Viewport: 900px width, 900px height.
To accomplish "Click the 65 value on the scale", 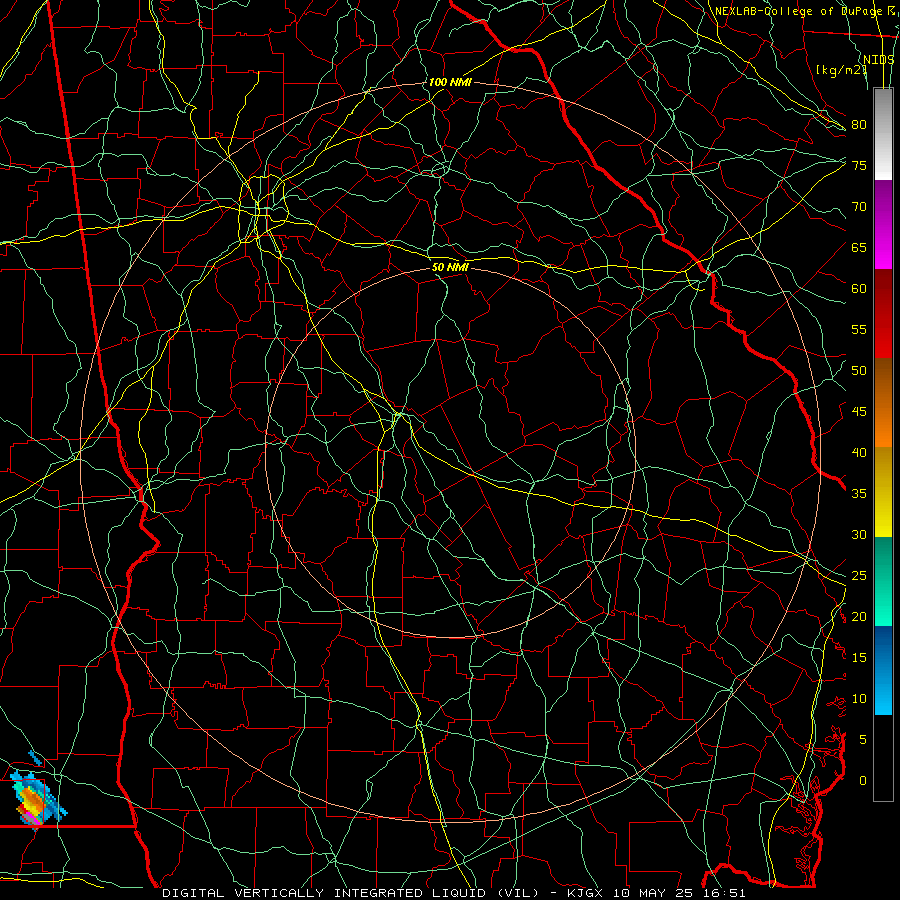I will pyautogui.click(x=859, y=247).
